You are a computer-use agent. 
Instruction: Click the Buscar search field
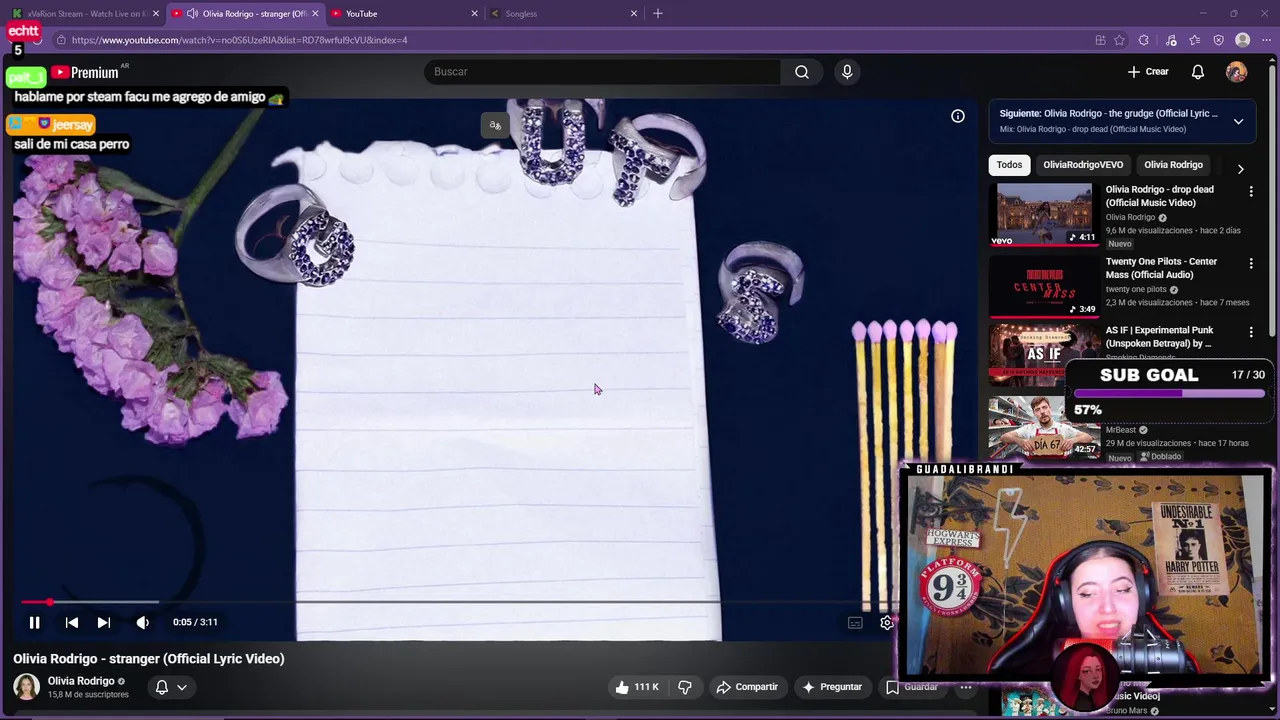(x=603, y=72)
